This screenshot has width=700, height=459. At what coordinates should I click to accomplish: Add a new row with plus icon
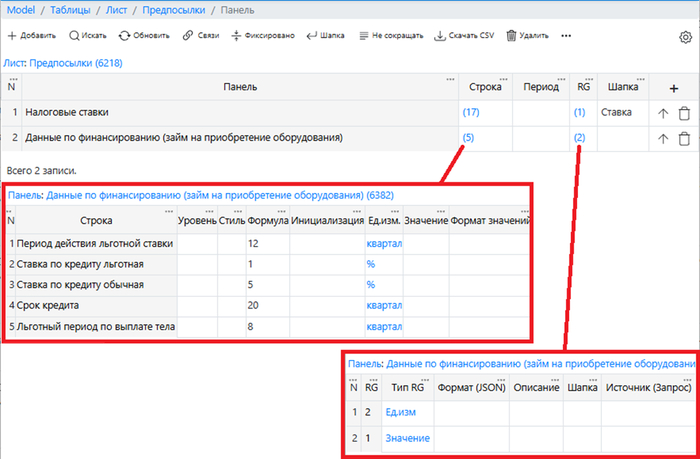pyautogui.click(x=673, y=88)
